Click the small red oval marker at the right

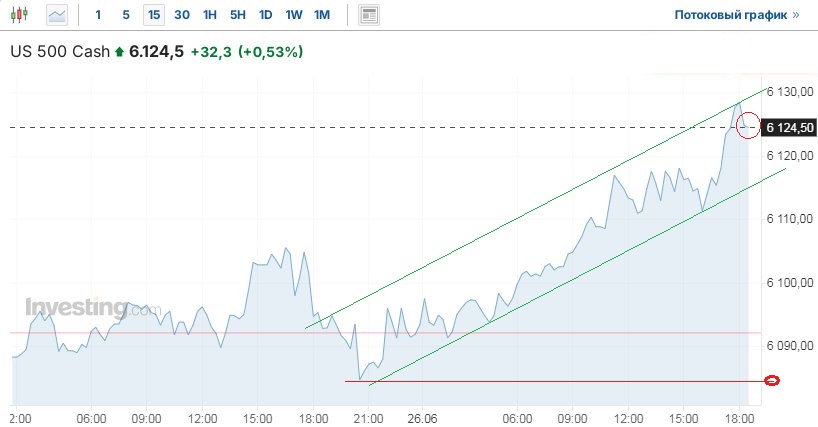[771, 380]
